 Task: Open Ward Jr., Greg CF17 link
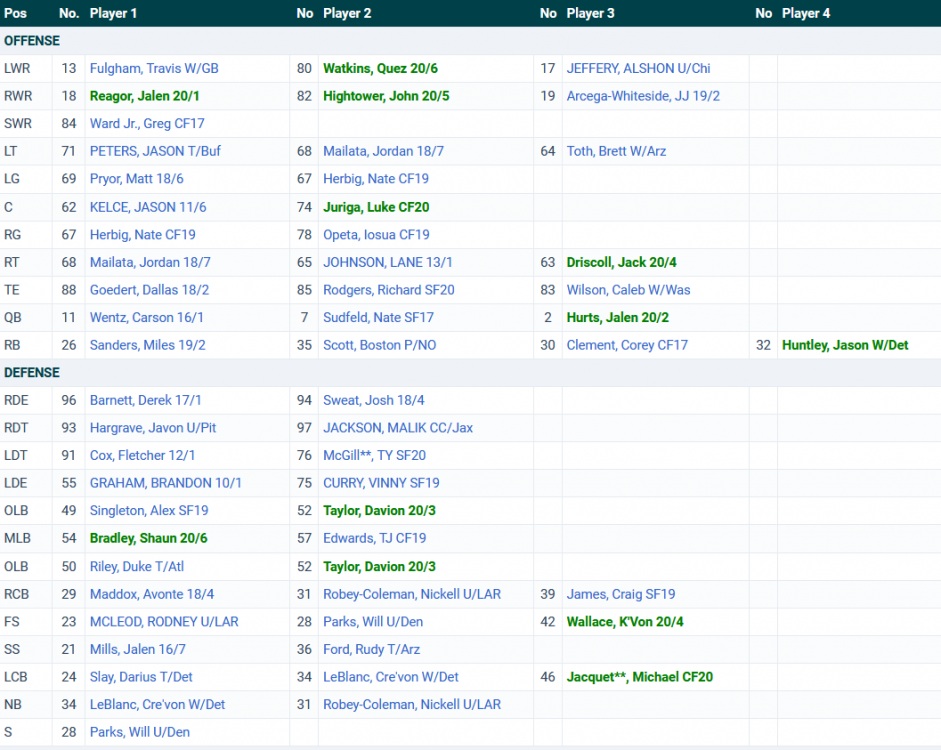[x=147, y=124]
